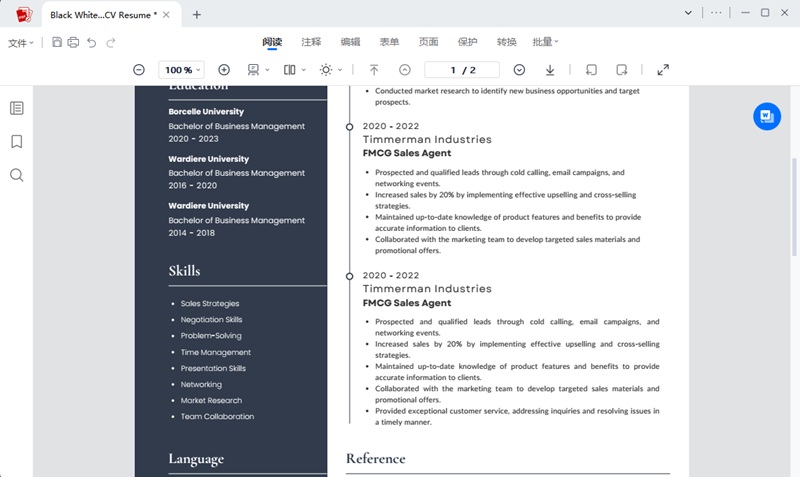
Task: Jump to the last page icon
Action: coord(550,70)
